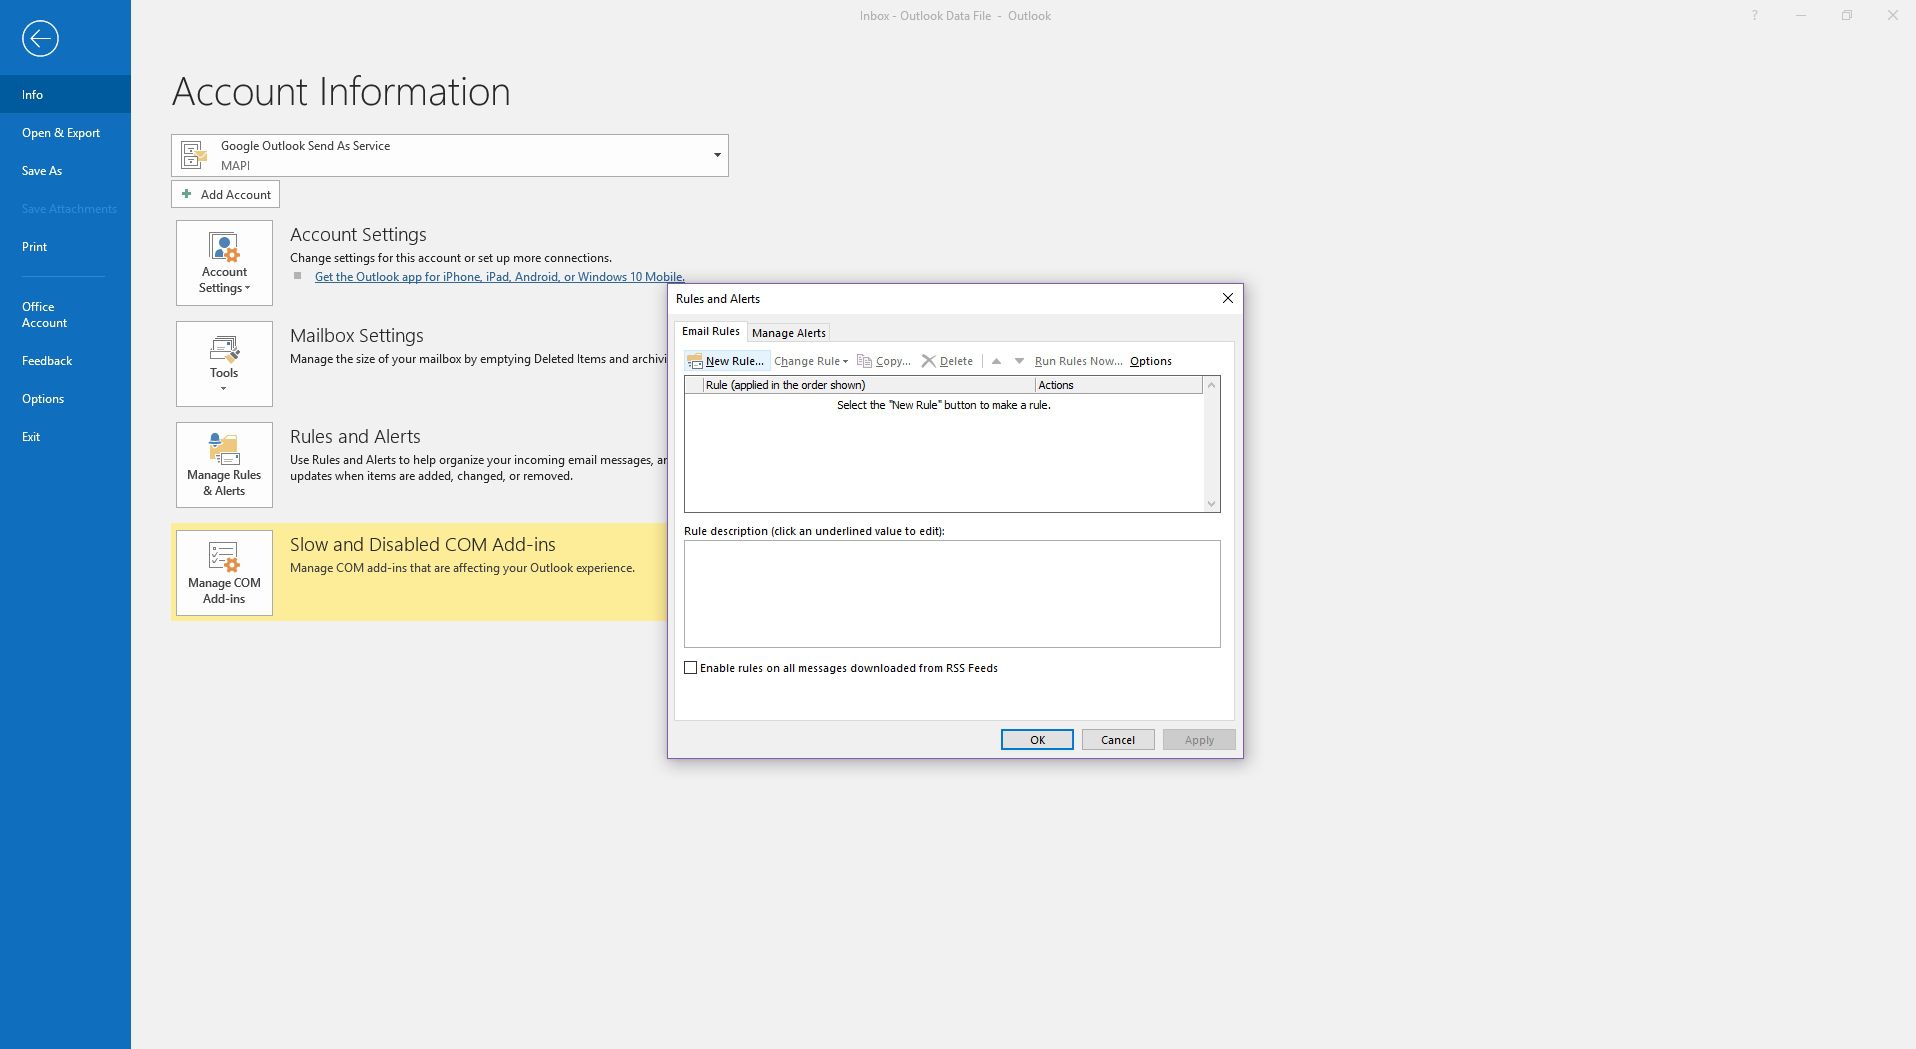Click the Actions column header

pyautogui.click(x=1119, y=385)
